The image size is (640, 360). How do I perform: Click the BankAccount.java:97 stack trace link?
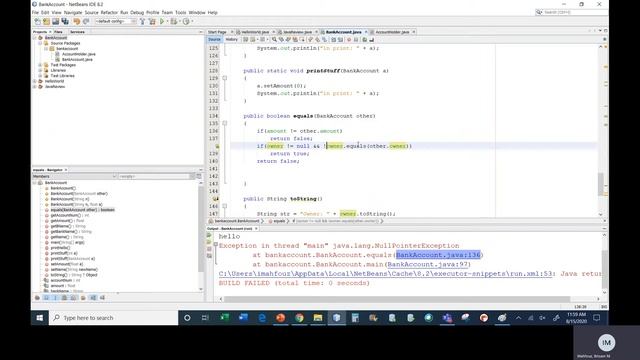(427, 264)
